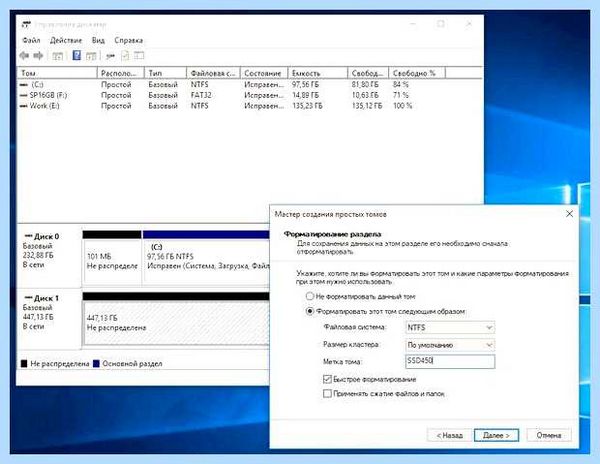Click the blue Help question-mark toolbar icon
Image resolution: width=600 pixels, height=464 pixels.
click(77, 55)
